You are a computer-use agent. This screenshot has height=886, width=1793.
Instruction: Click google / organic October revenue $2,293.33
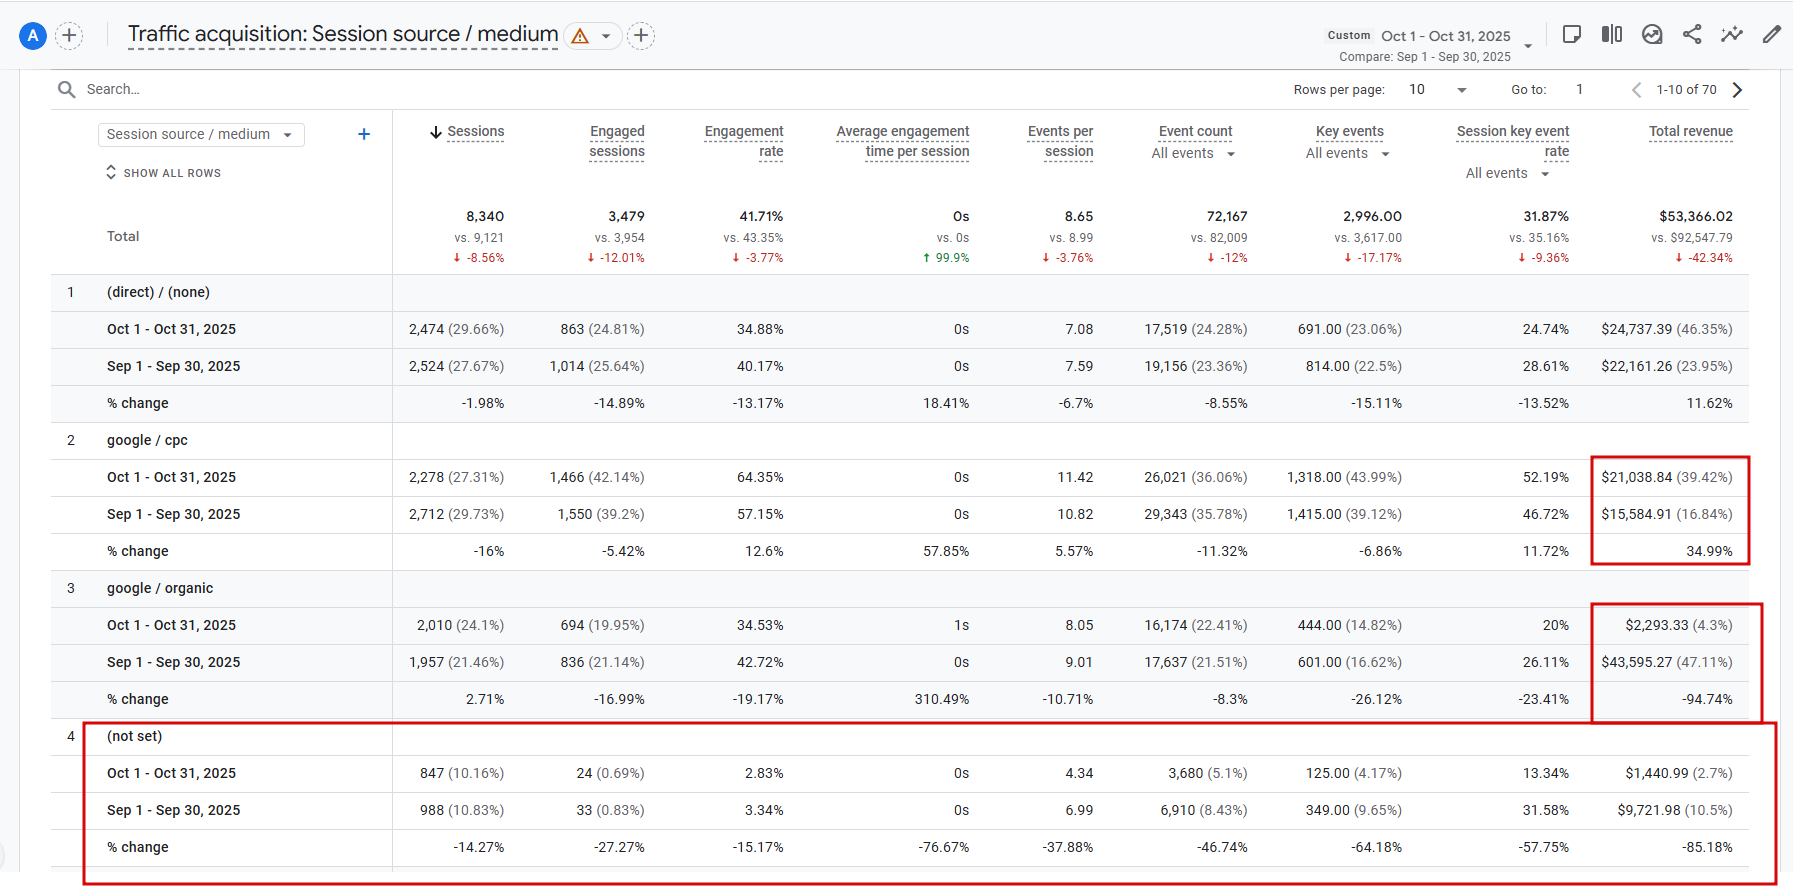(x=1657, y=626)
